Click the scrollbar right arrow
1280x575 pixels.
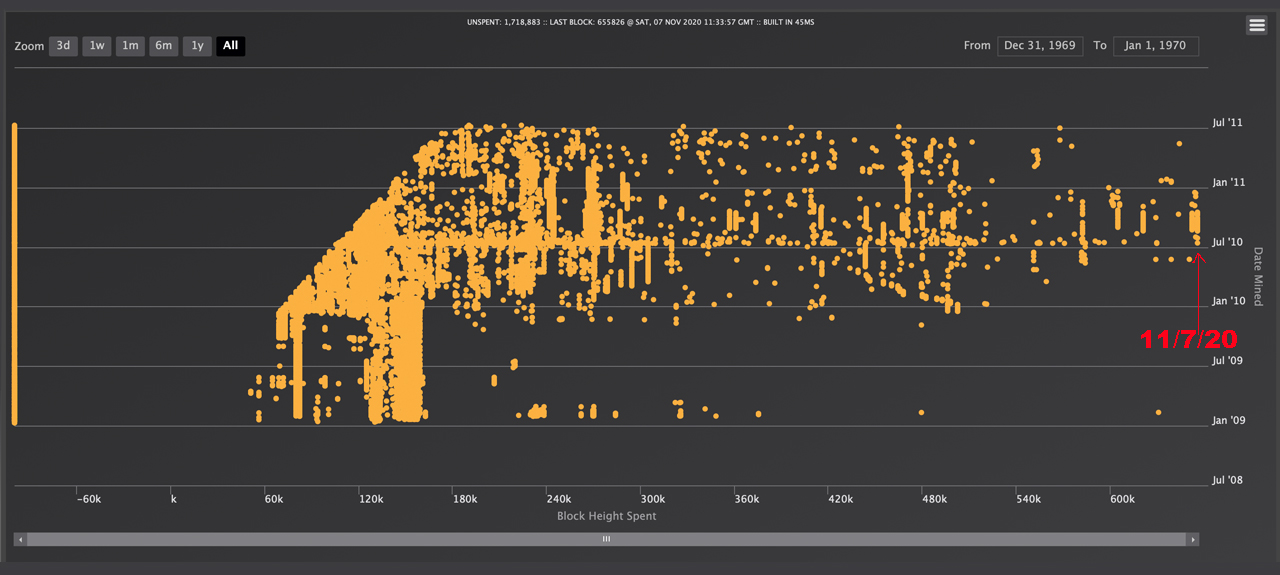(x=1191, y=539)
